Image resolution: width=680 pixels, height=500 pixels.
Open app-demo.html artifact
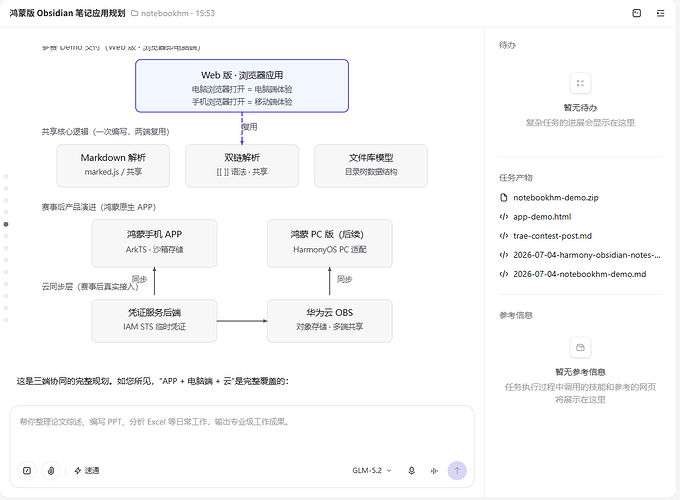tap(542, 217)
